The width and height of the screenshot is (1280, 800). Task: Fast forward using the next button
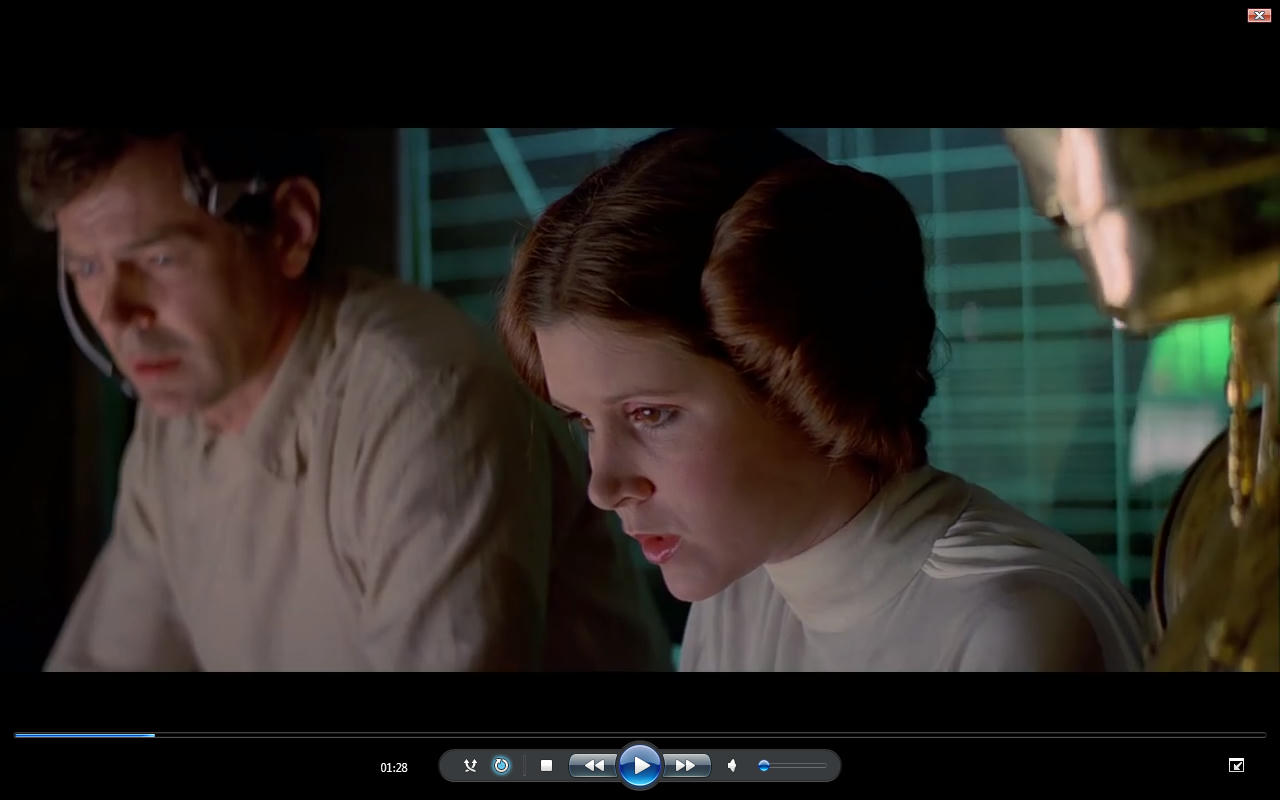687,766
